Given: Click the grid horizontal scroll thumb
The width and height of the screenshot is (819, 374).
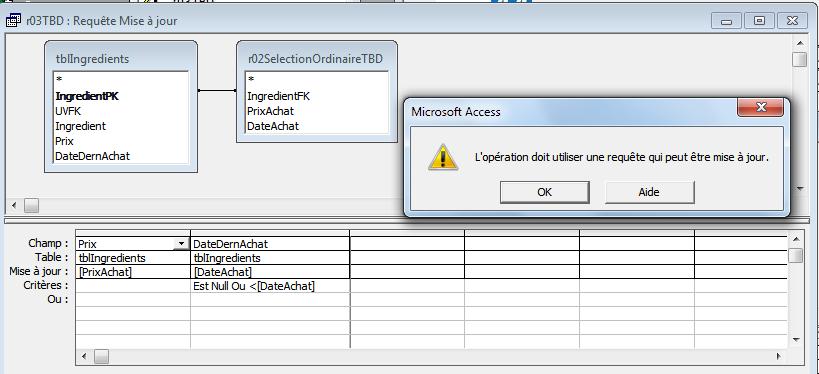Looking at the screenshot, I should [101, 356].
